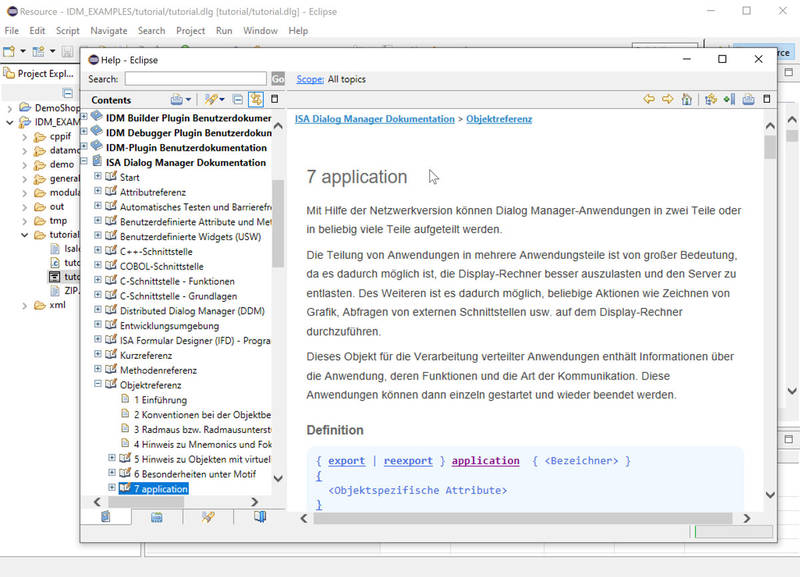Open the search scope dropdown arrow
The image size is (800, 577).
point(222,99)
